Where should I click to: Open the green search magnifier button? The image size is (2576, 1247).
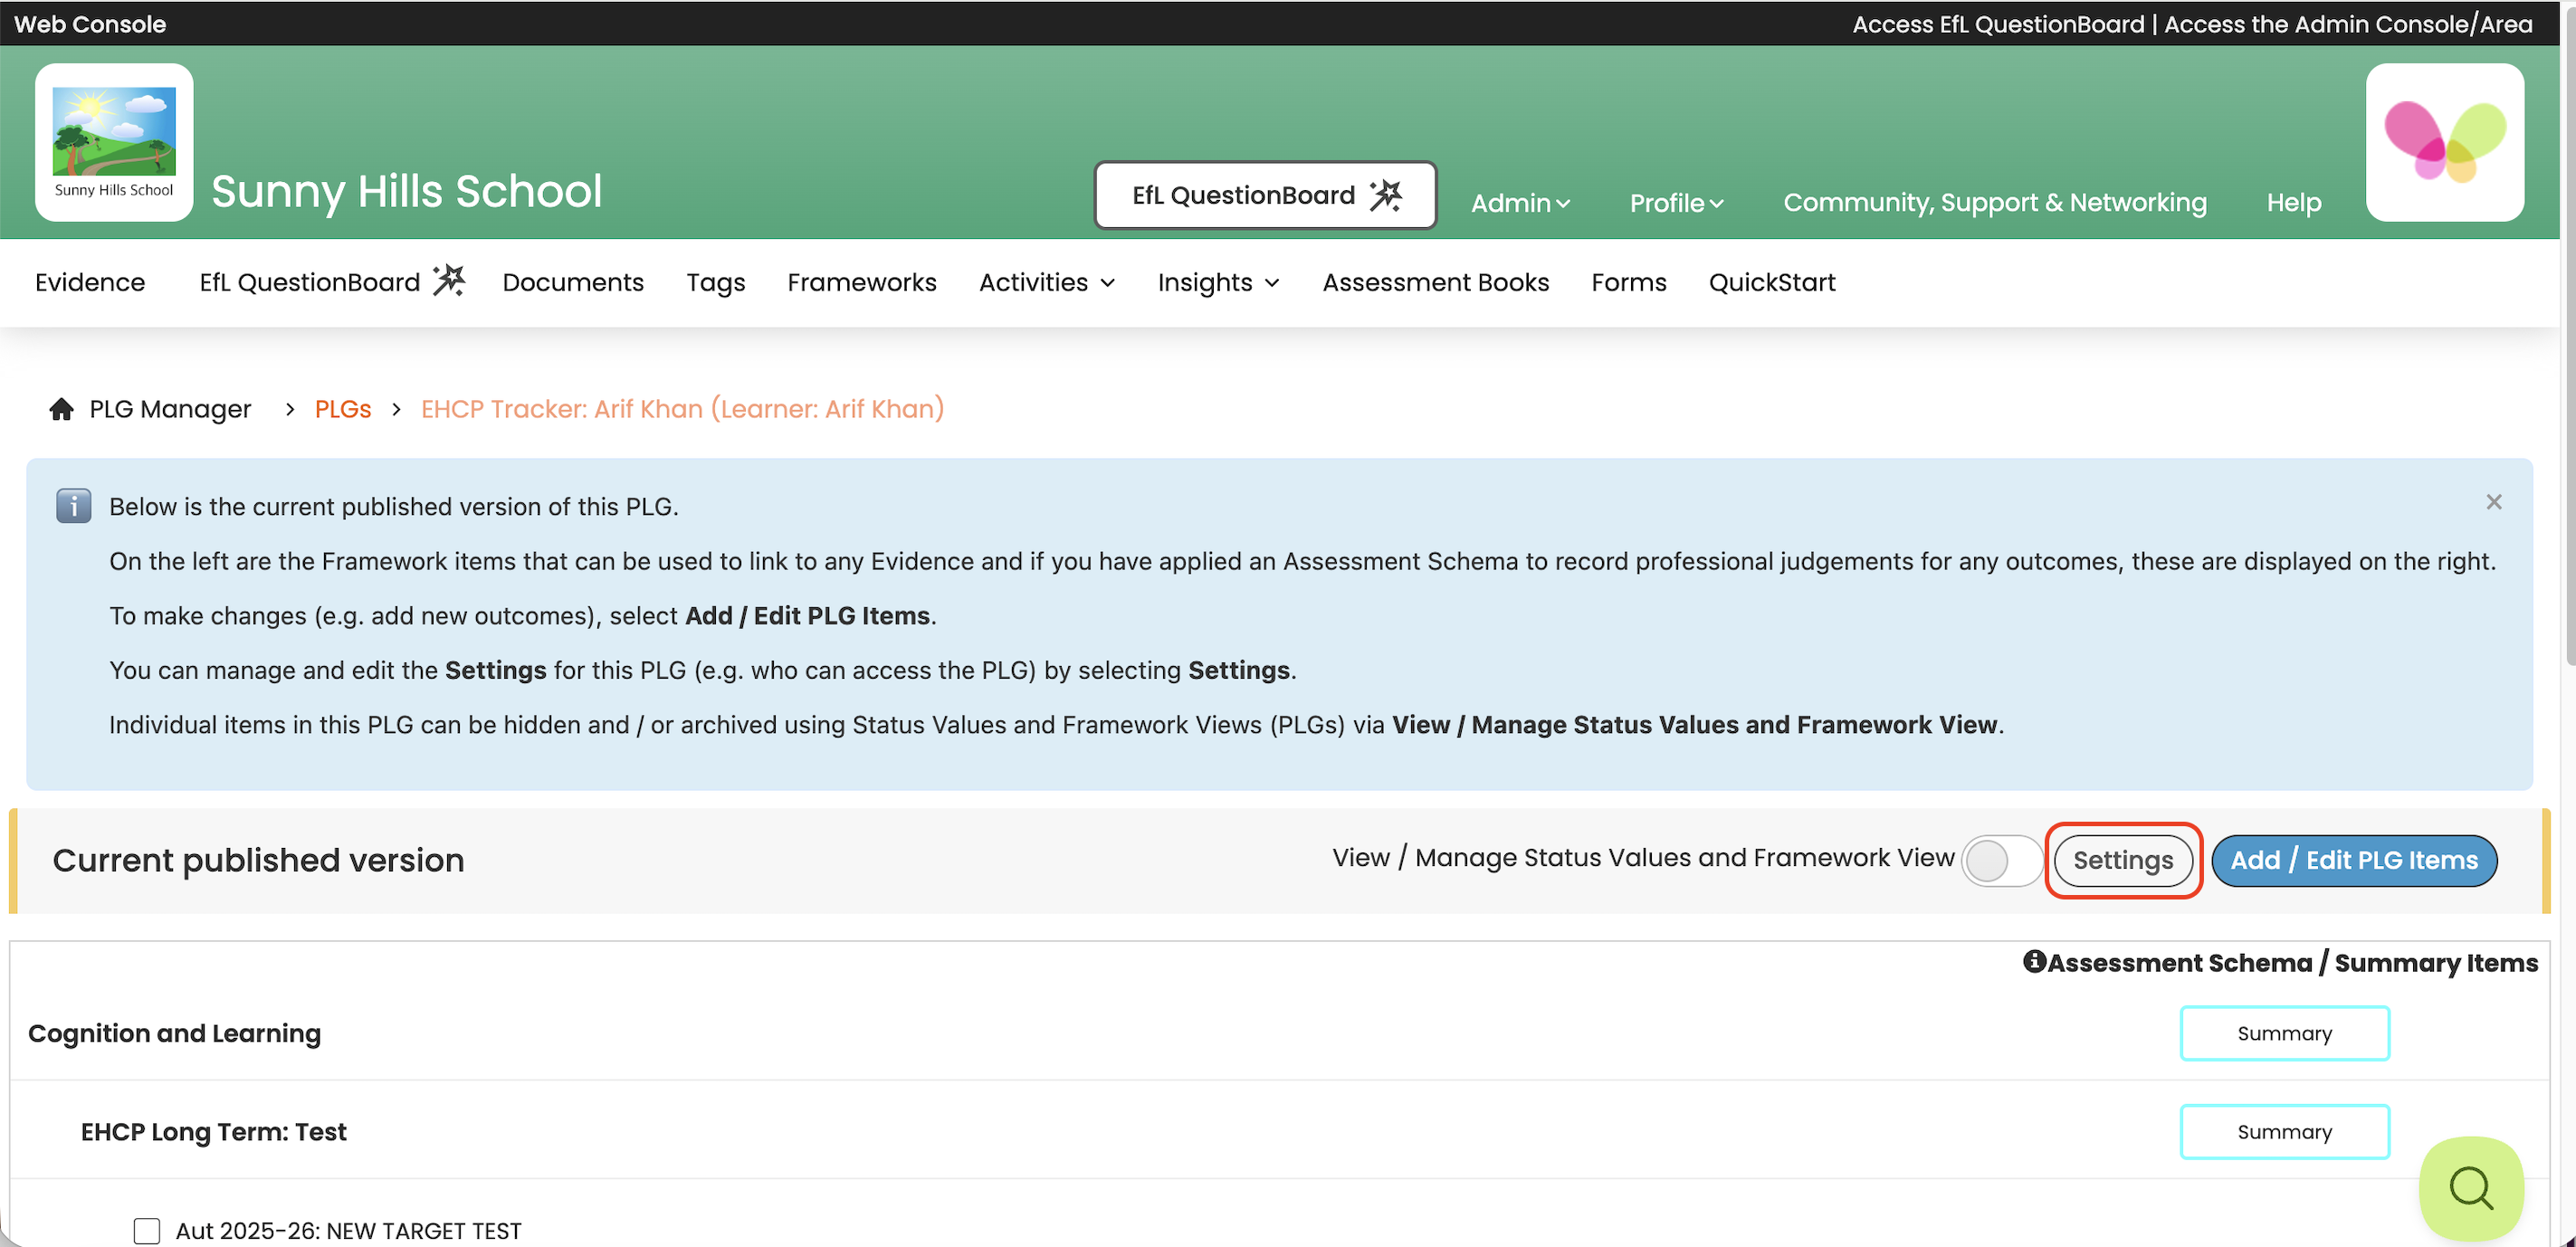(x=2470, y=1187)
